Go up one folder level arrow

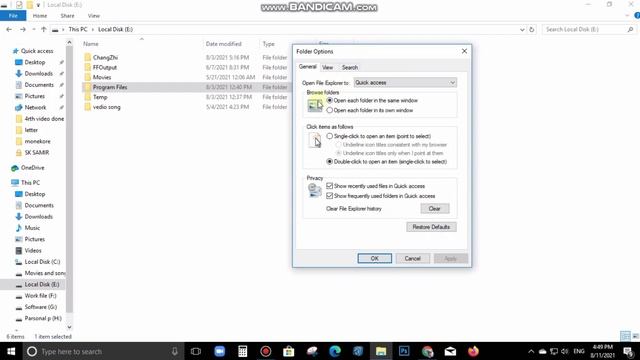coord(44,29)
